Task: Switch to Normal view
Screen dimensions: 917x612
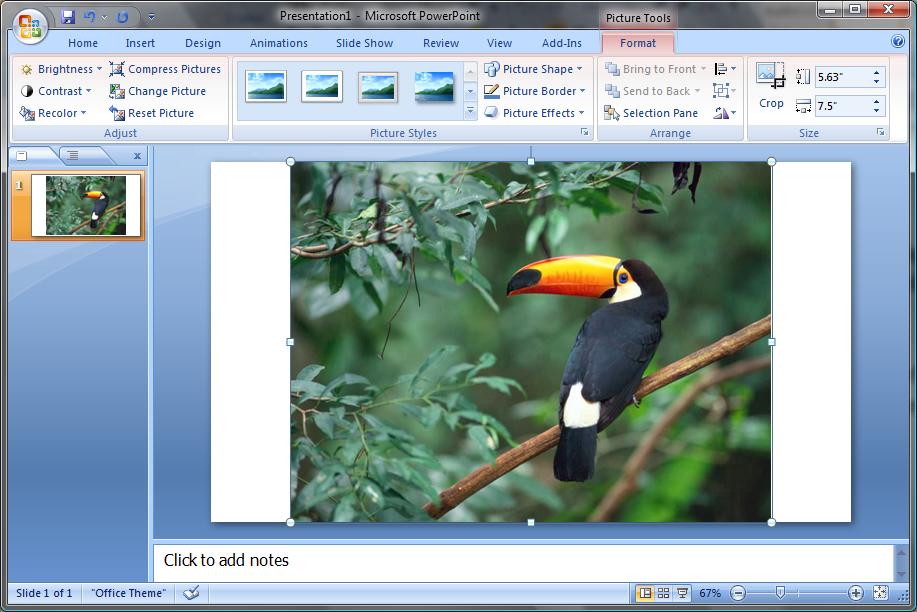Action: [644, 593]
